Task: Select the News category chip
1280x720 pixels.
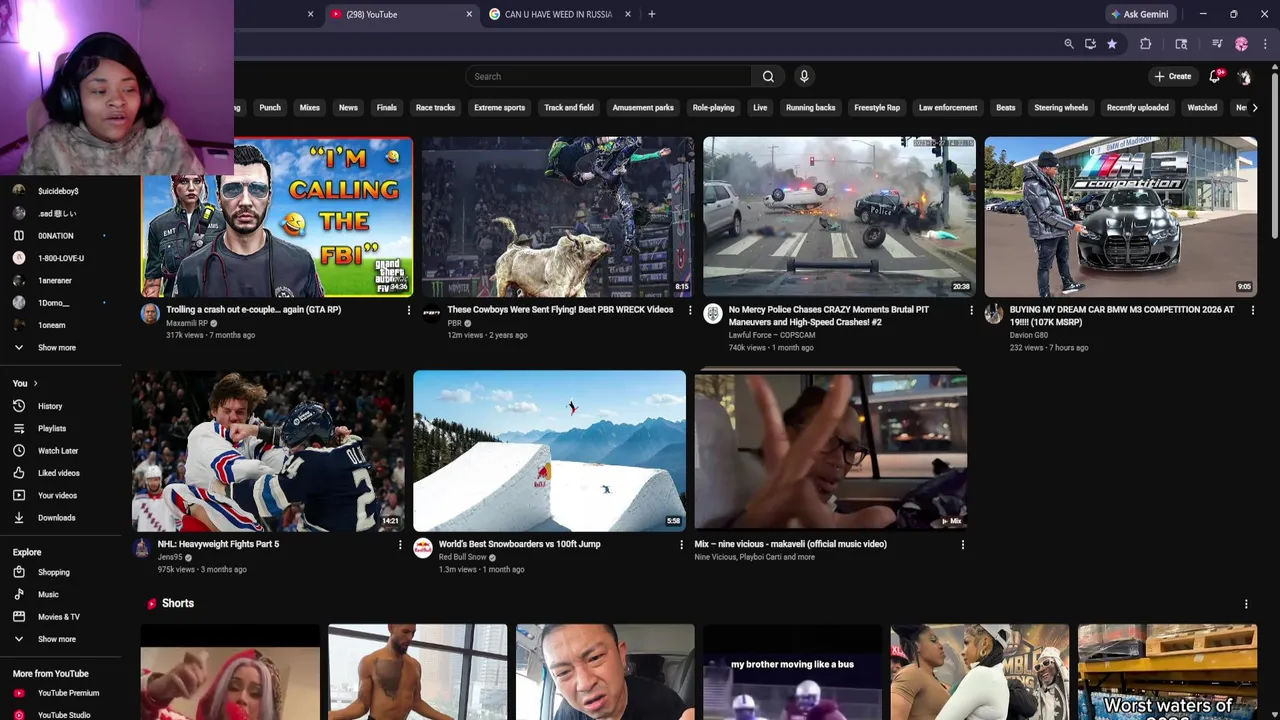Action: pos(348,107)
